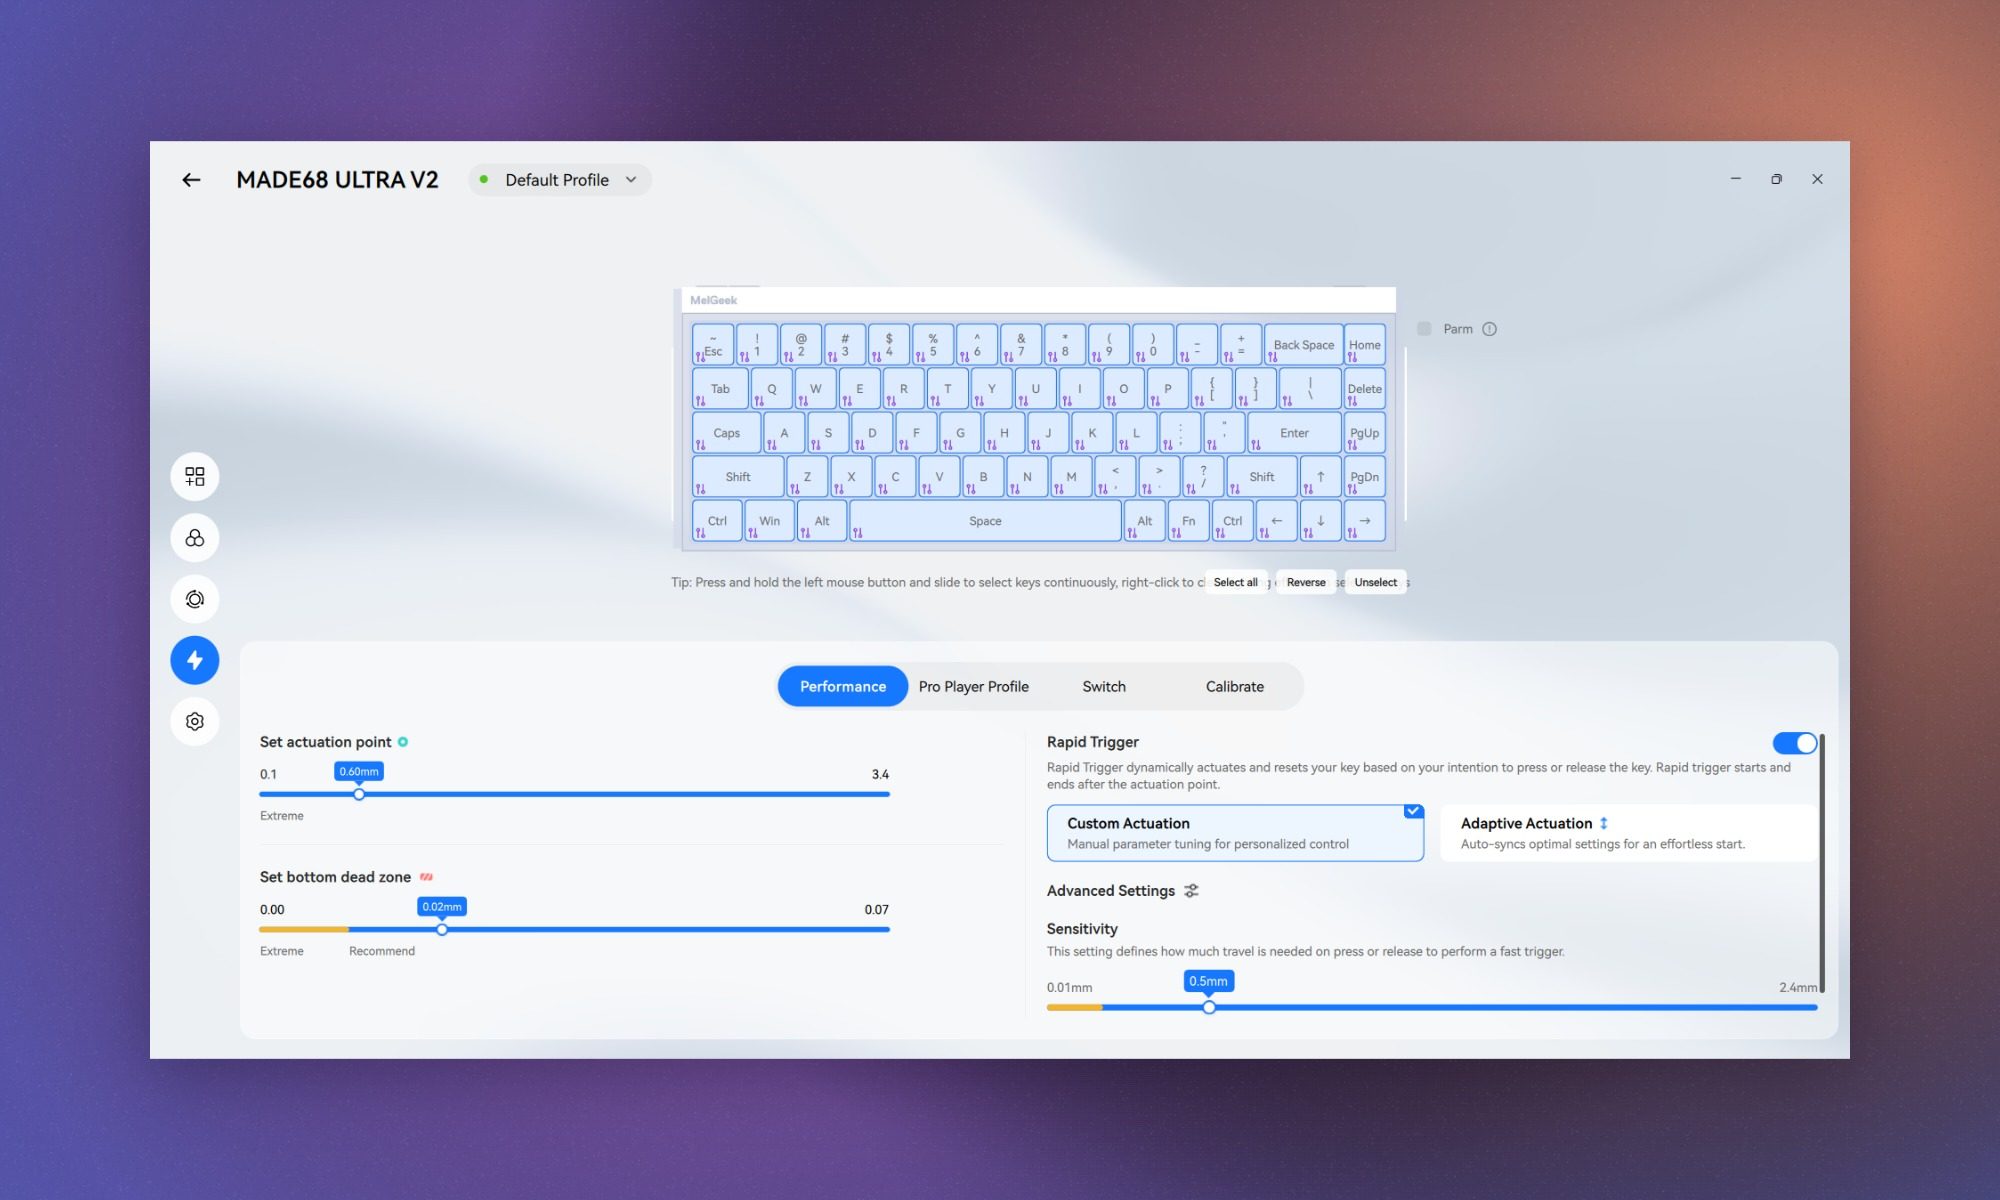Select the D key on keyboard

pyautogui.click(x=873, y=433)
